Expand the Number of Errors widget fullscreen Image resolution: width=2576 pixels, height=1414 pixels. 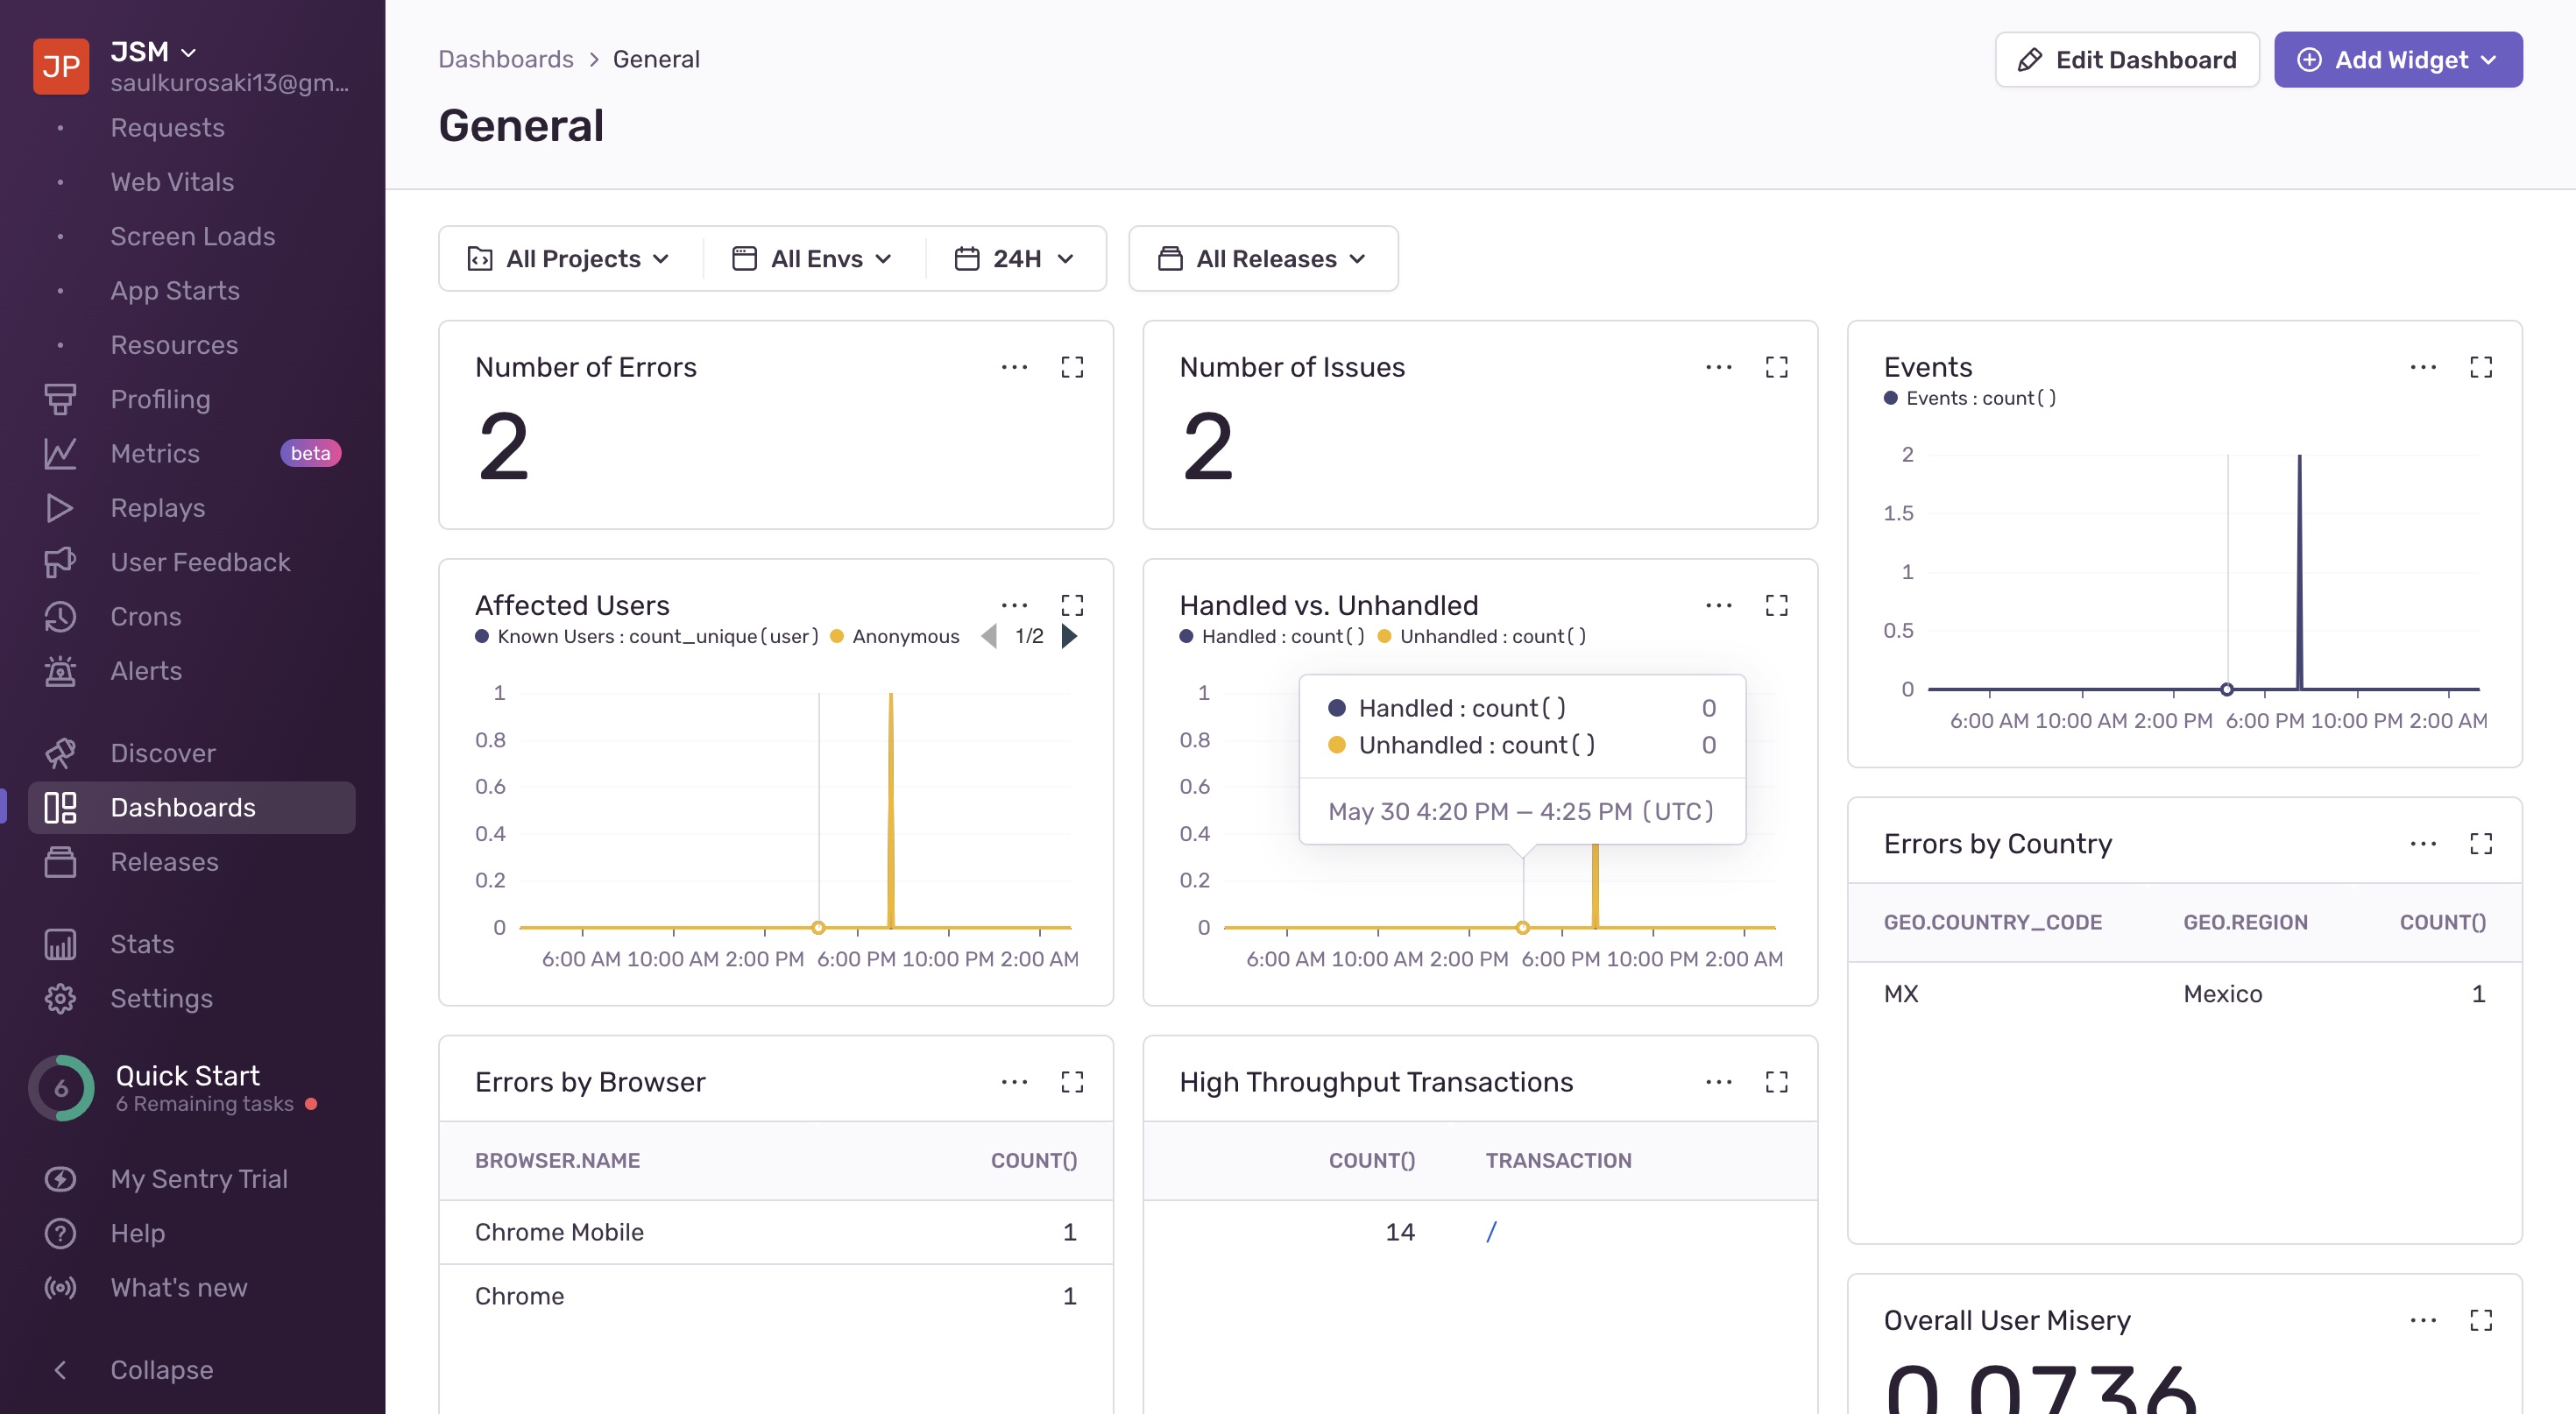(1072, 367)
